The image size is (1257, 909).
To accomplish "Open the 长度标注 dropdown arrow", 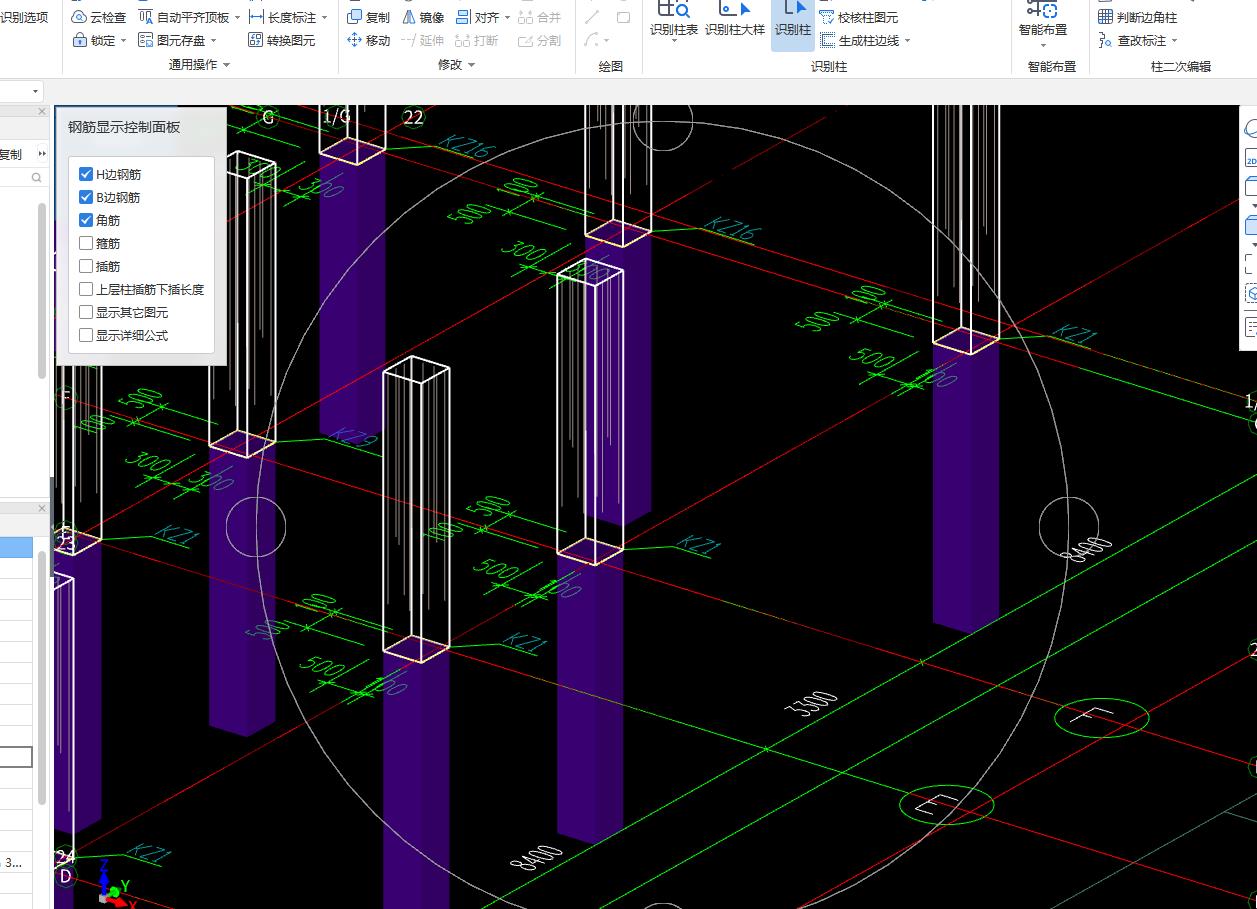I will (325, 18).
